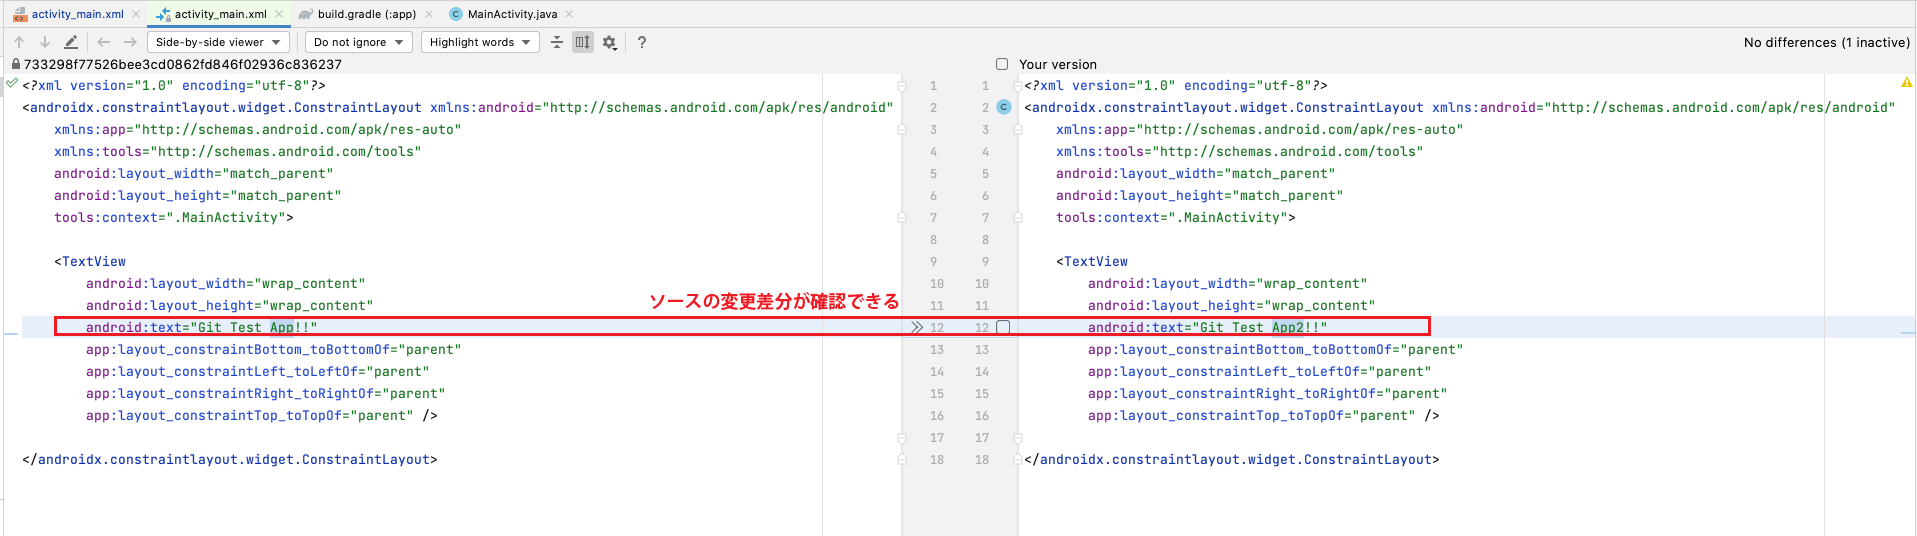Collapse fold marker at line 18 of Your version pane

click(1018, 460)
